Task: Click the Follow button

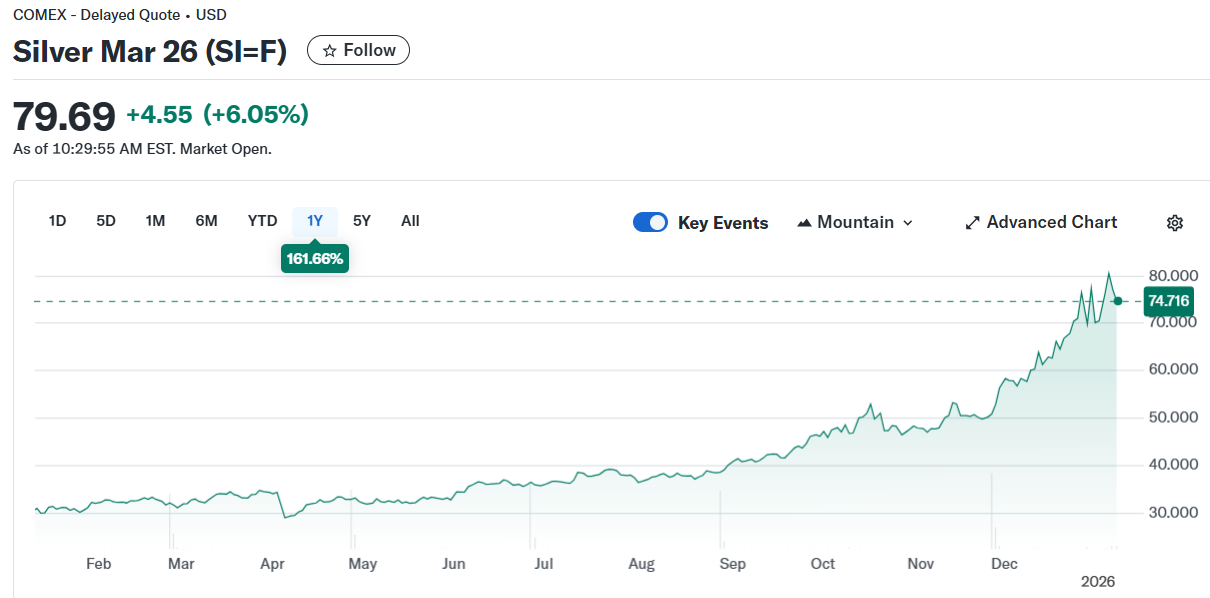Action: 358,50
